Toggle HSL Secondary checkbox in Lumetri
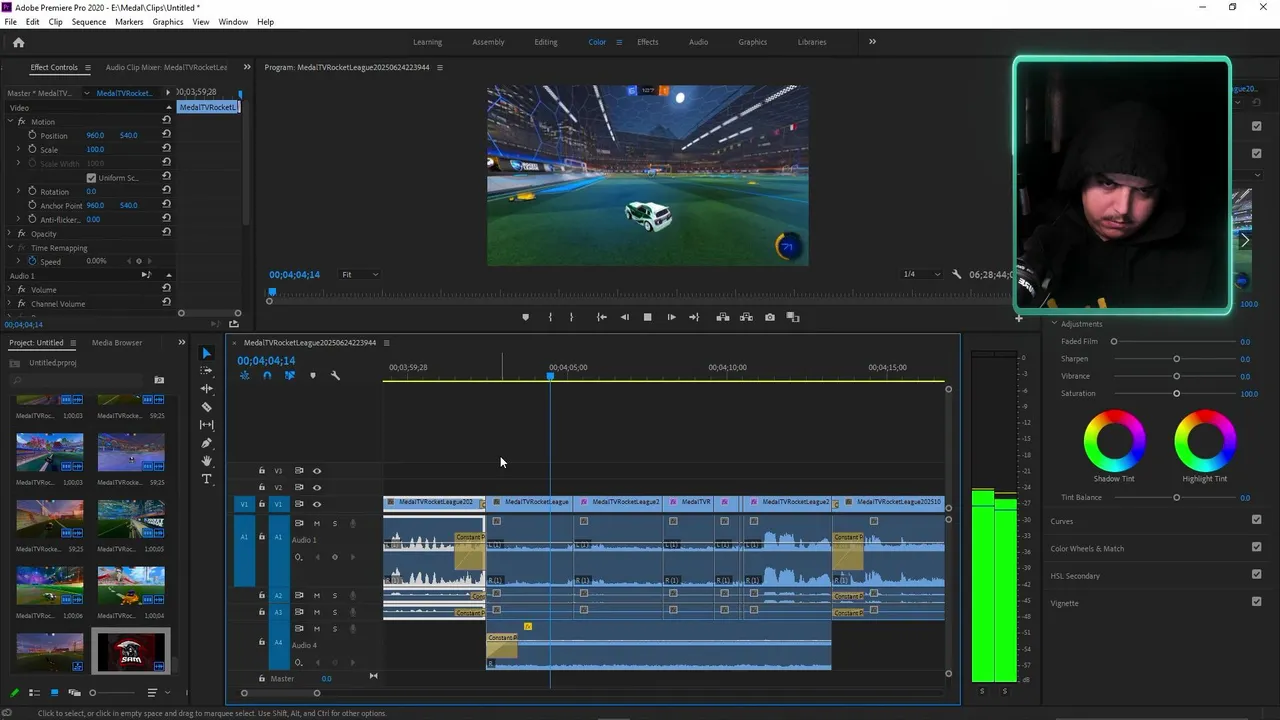 (1256, 574)
